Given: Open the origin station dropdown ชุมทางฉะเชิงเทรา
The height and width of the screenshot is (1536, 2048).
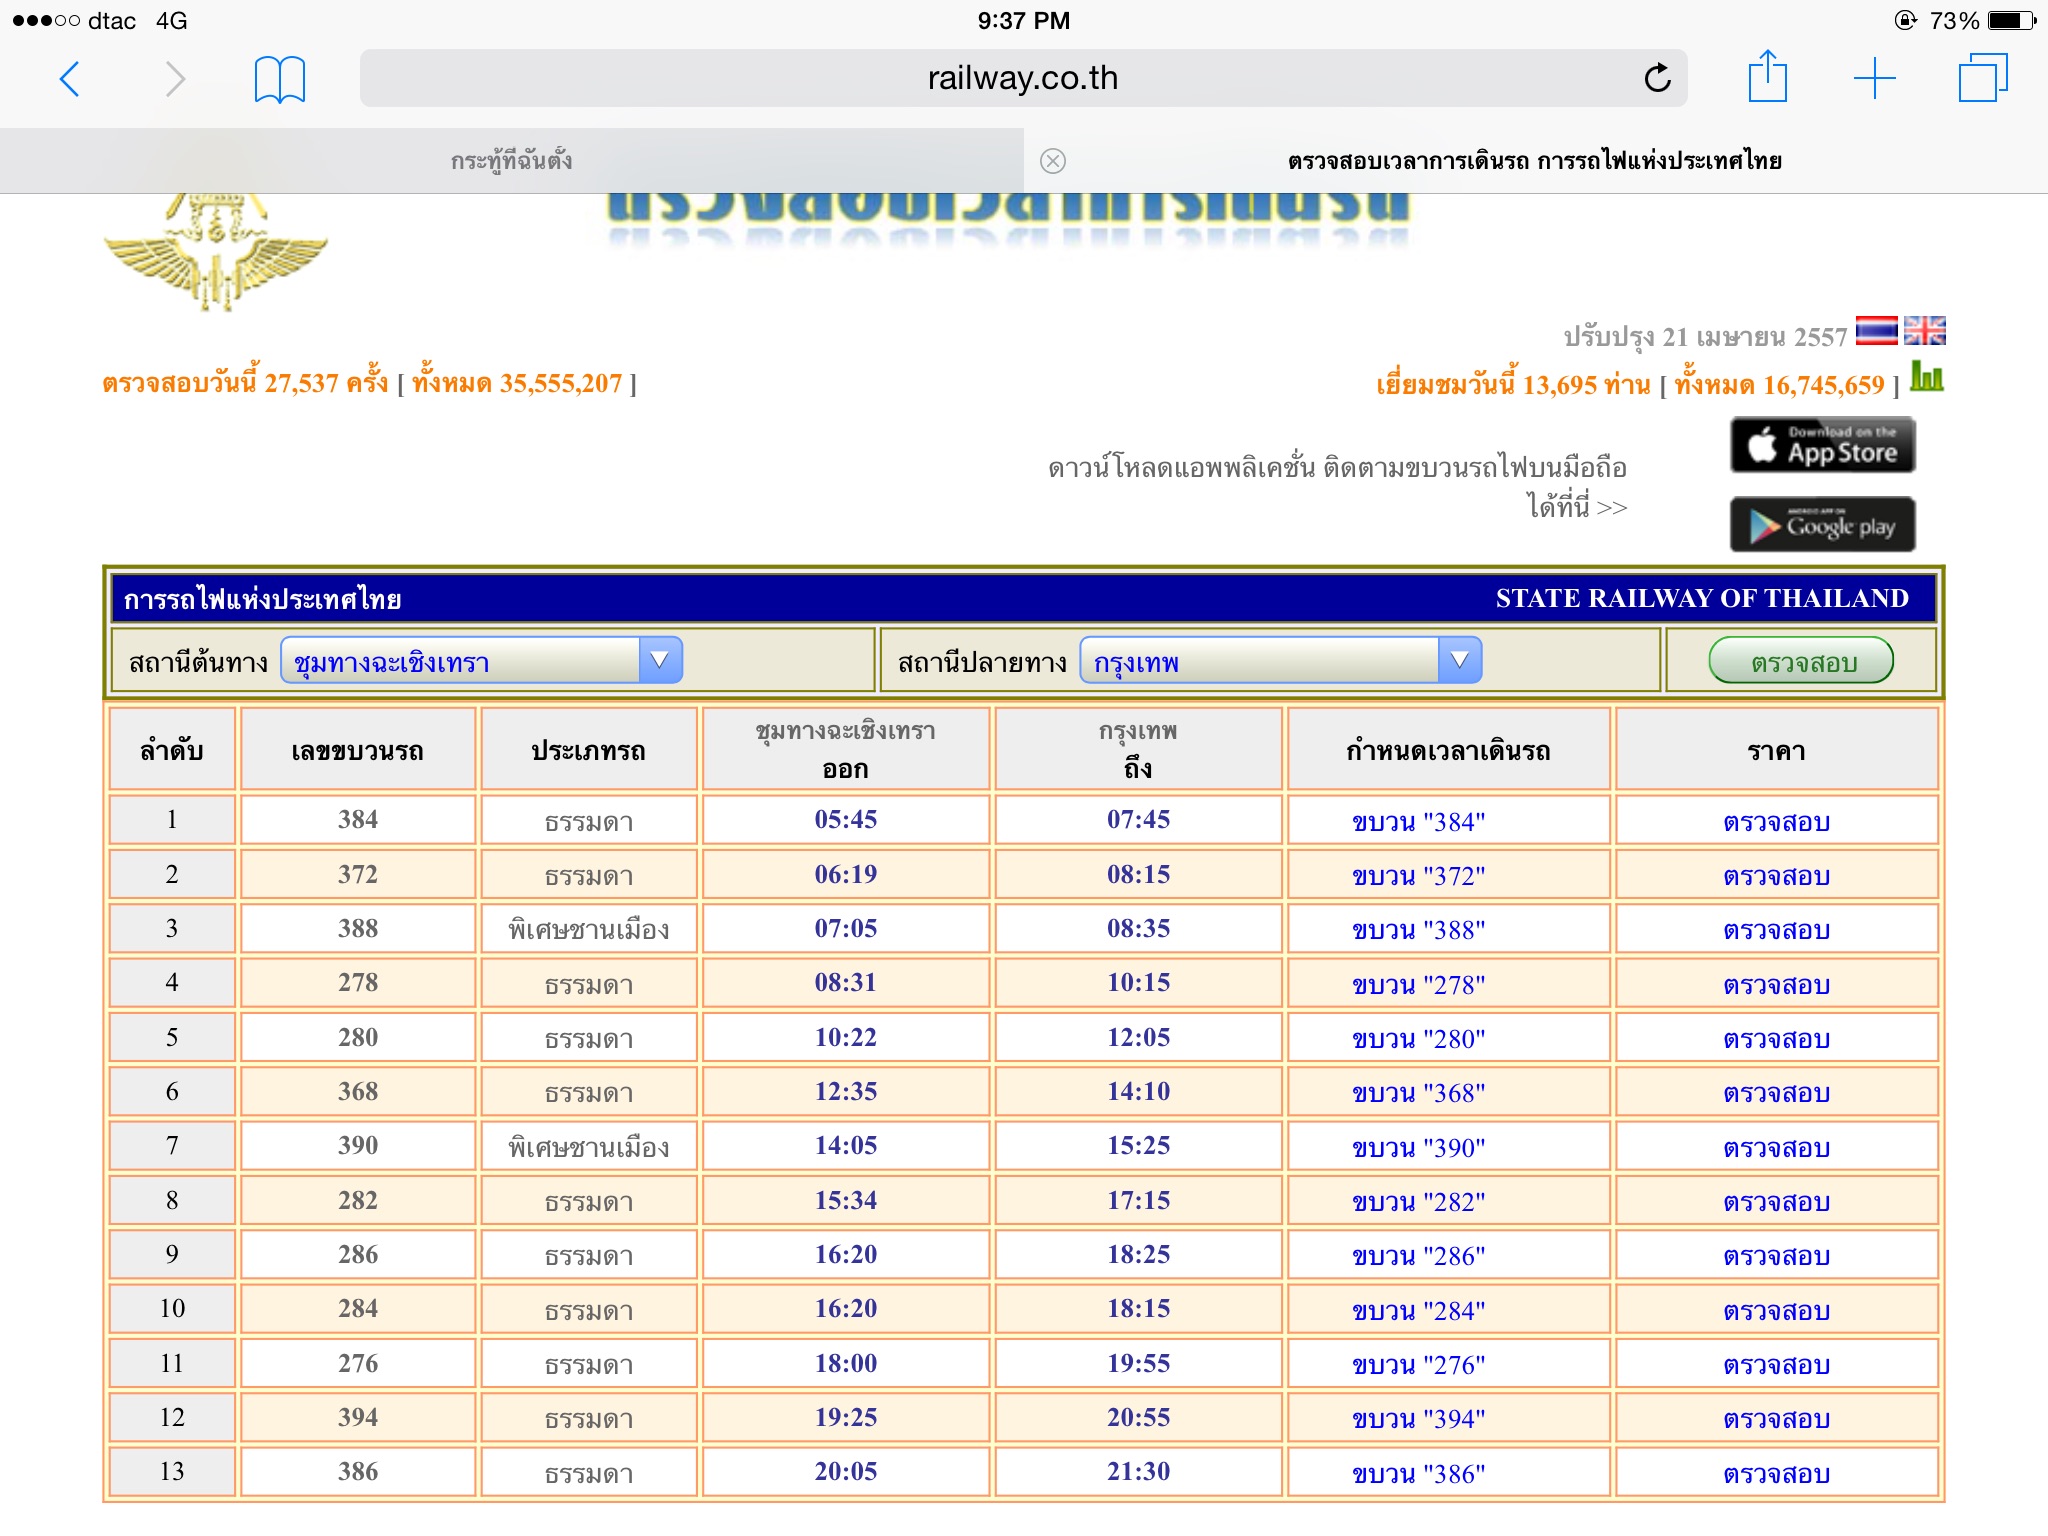Looking at the screenshot, I should coord(481,661).
